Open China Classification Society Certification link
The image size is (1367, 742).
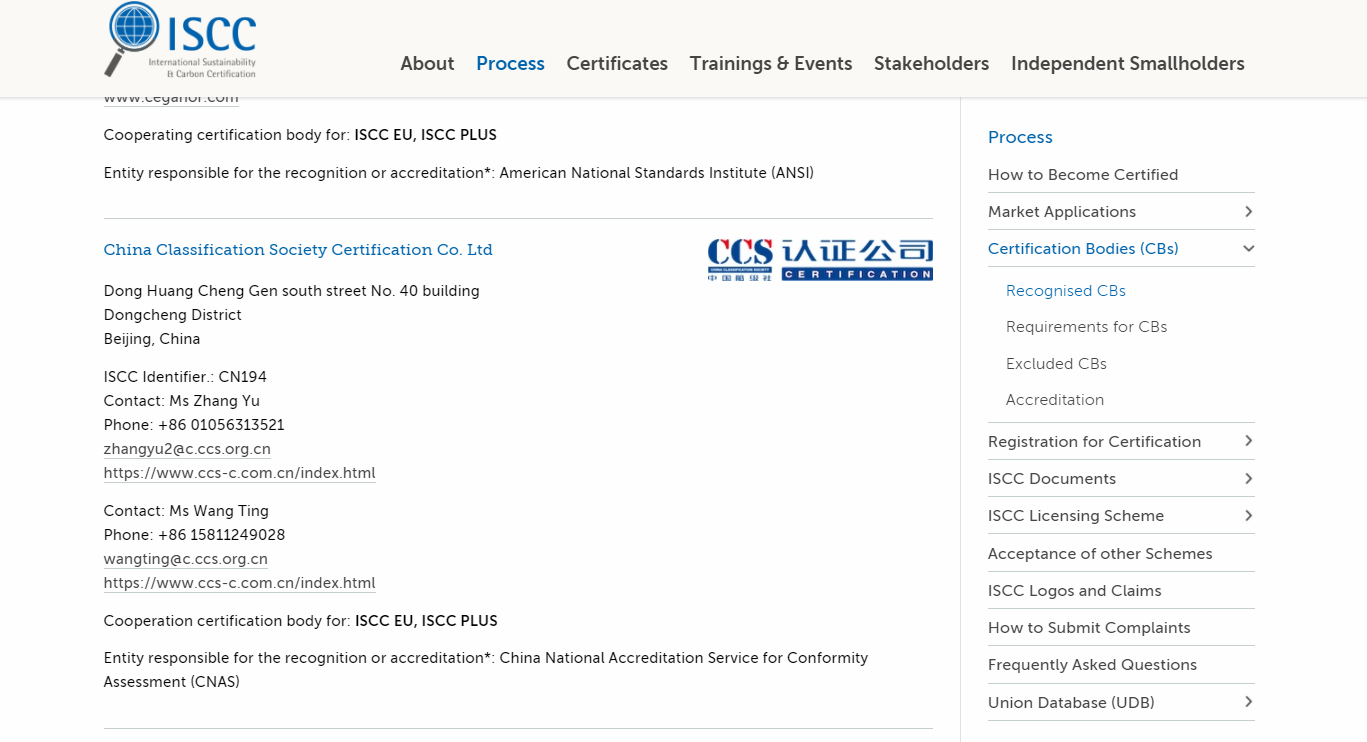298,250
